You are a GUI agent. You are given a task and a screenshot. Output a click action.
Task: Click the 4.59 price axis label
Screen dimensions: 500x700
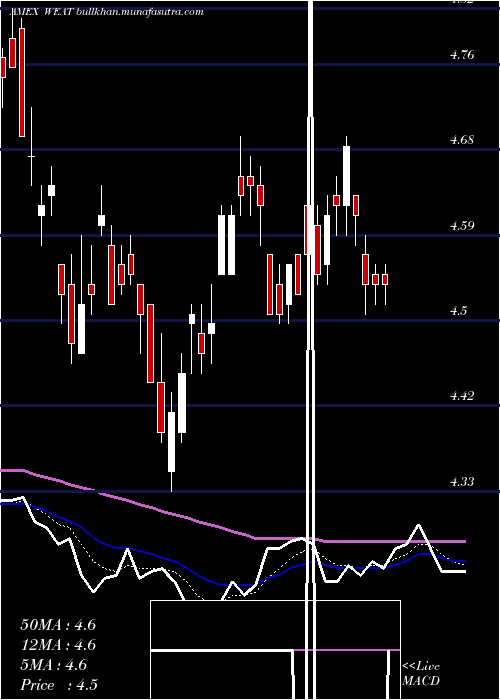(x=462, y=225)
